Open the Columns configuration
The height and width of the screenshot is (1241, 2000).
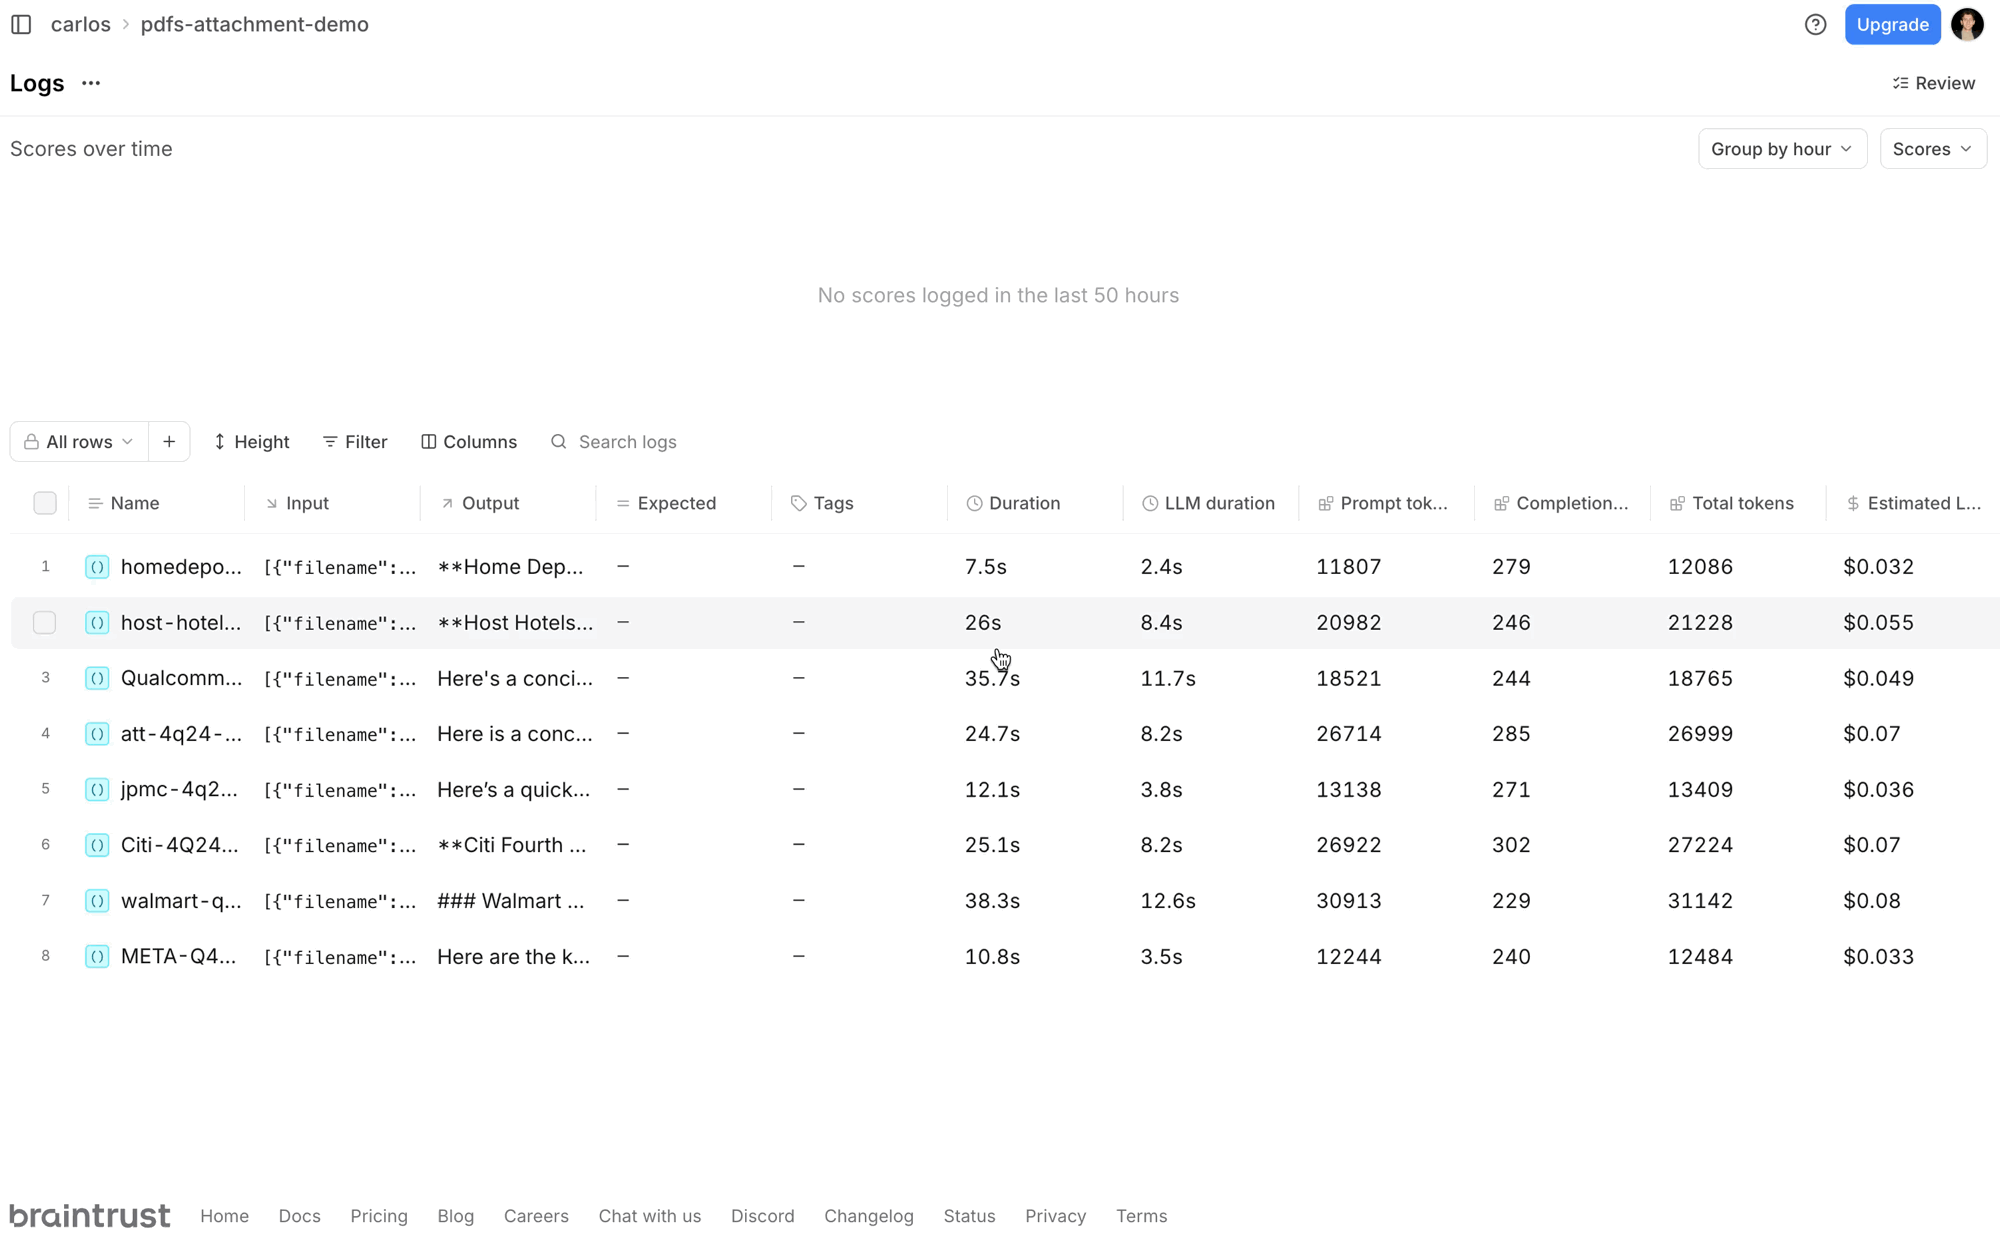(468, 441)
